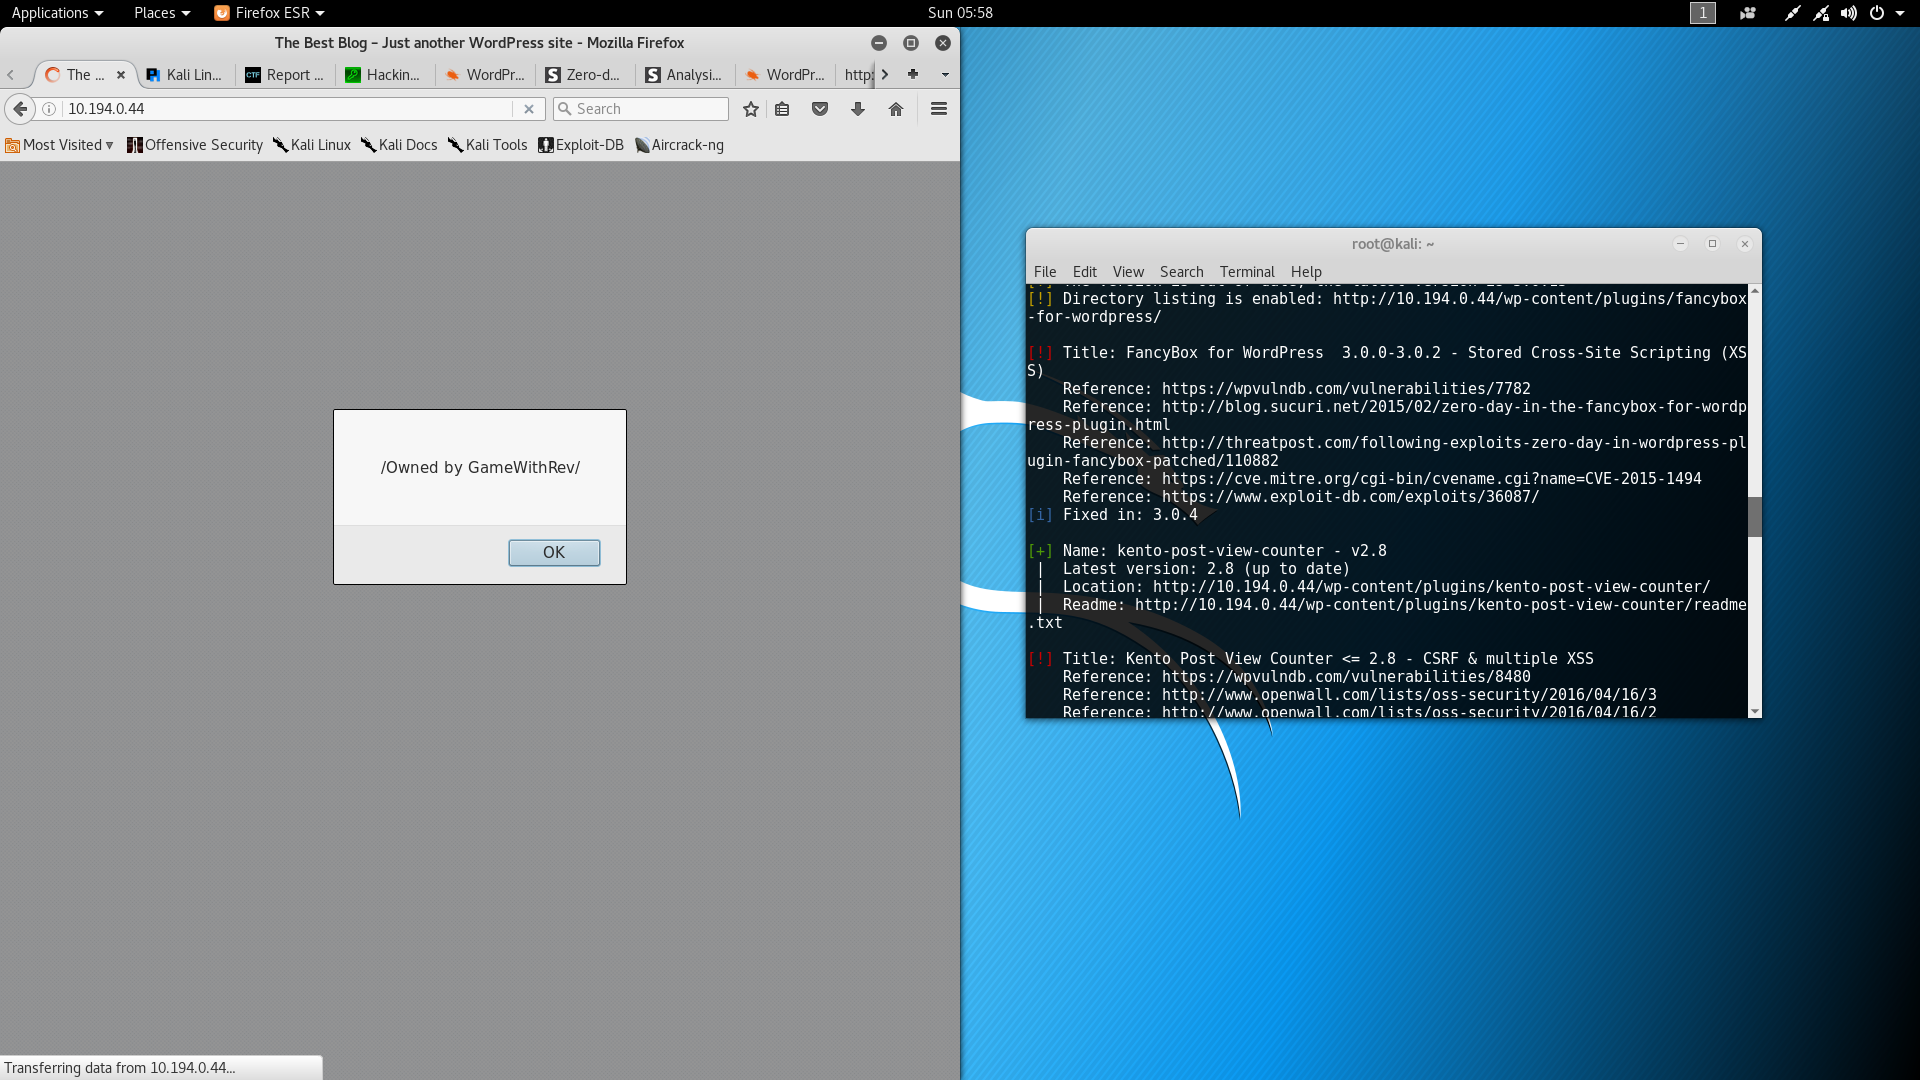Click terminal scroll up arrow

coord(1755,290)
